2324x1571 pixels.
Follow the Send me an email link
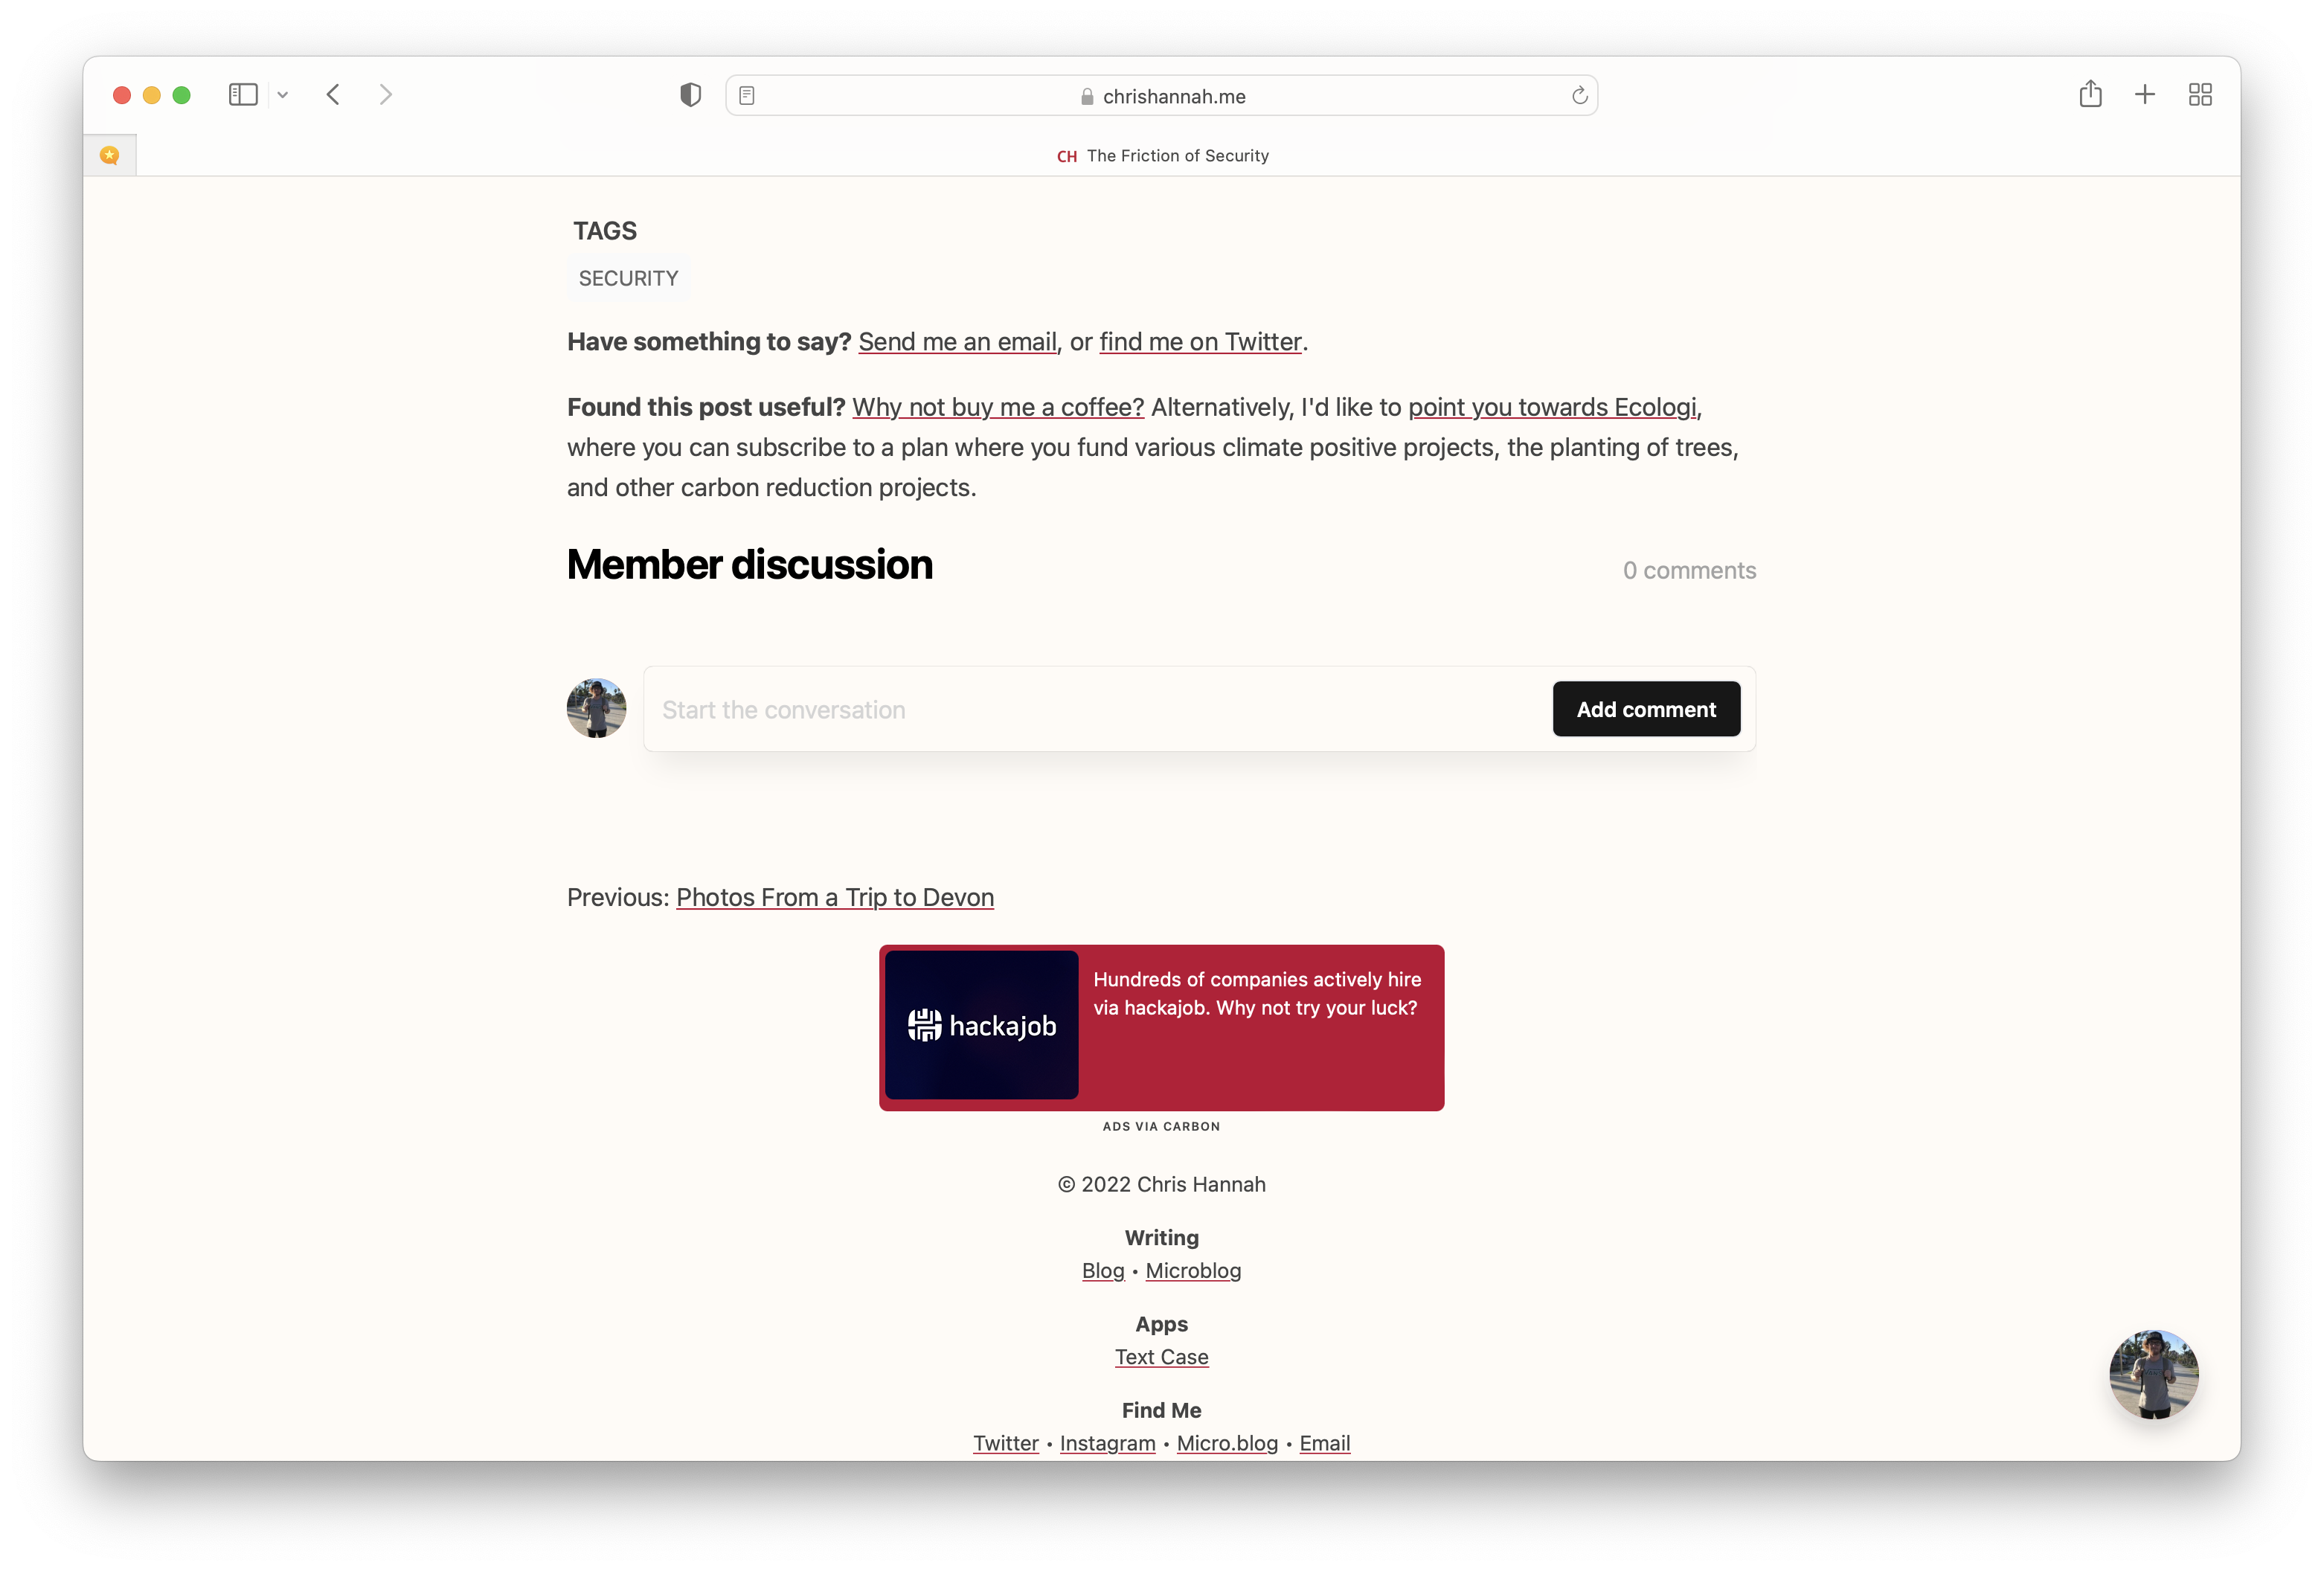pyautogui.click(x=957, y=342)
